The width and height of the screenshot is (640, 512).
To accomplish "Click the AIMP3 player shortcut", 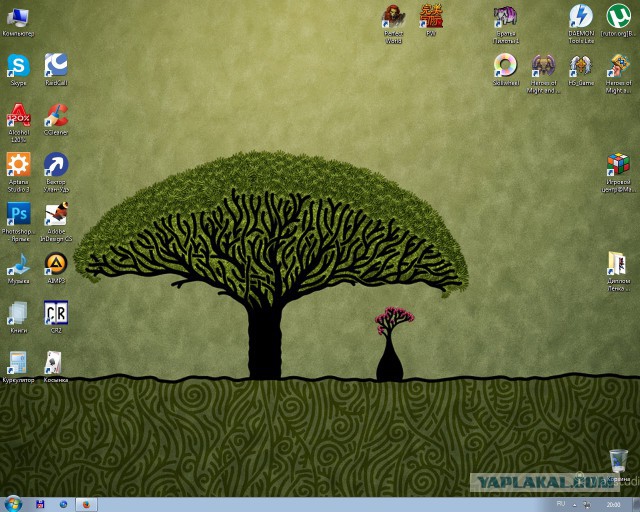I will (56, 268).
